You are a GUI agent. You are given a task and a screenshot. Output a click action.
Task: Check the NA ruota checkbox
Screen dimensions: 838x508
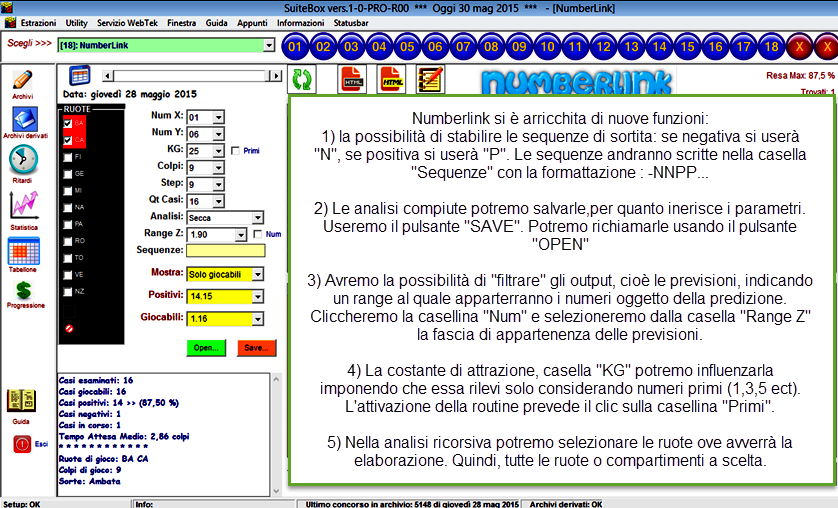[68, 208]
